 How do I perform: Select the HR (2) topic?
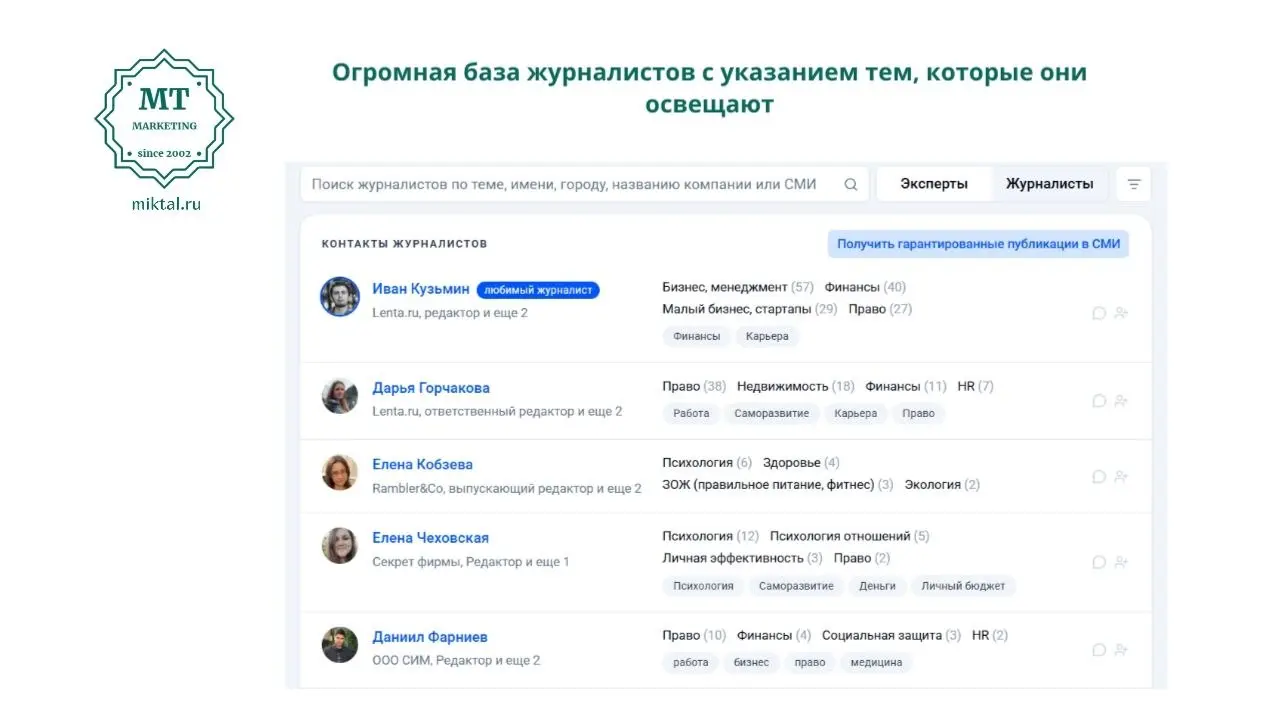990,635
